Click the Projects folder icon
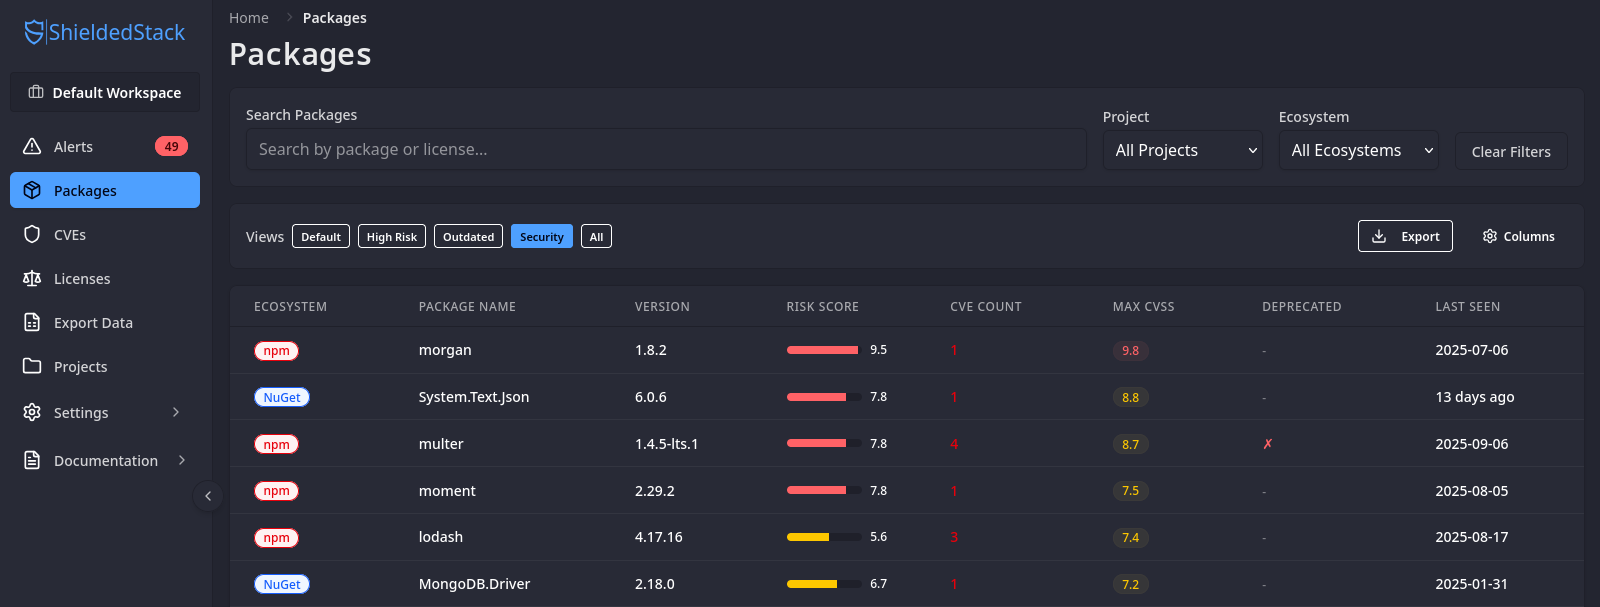The height and width of the screenshot is (607, 1600). click(x=32, y=366)
